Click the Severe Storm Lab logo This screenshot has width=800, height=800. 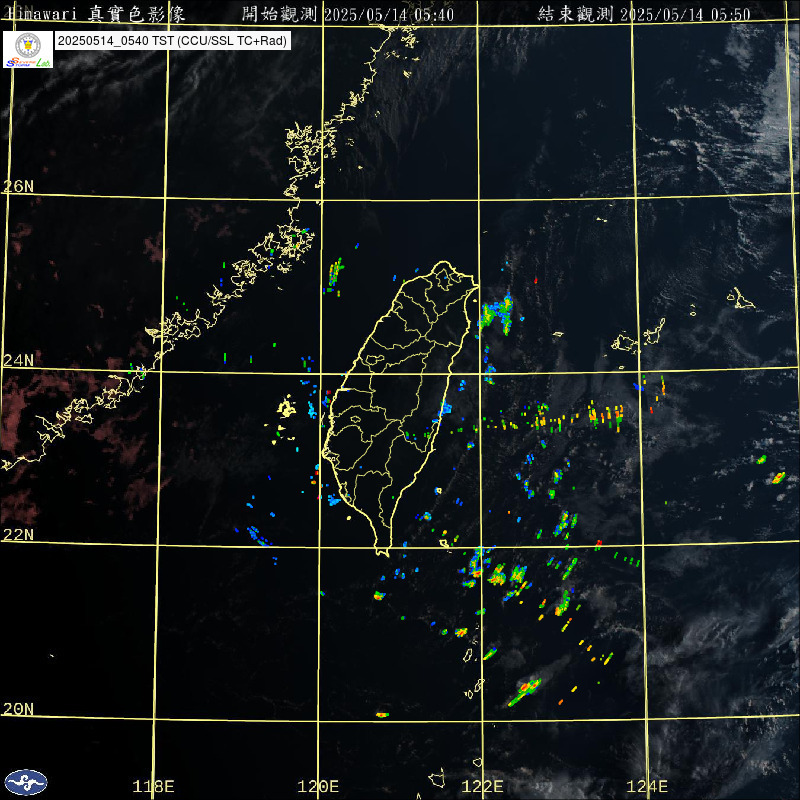click(x=28, y=49)
